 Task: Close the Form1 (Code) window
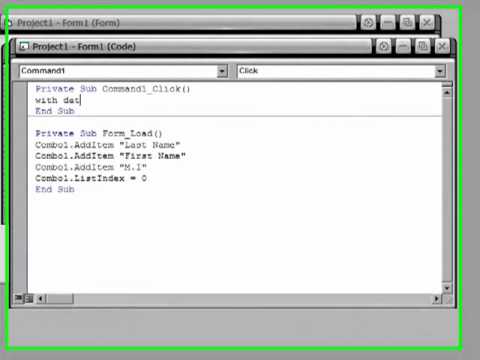click(442, 46)
